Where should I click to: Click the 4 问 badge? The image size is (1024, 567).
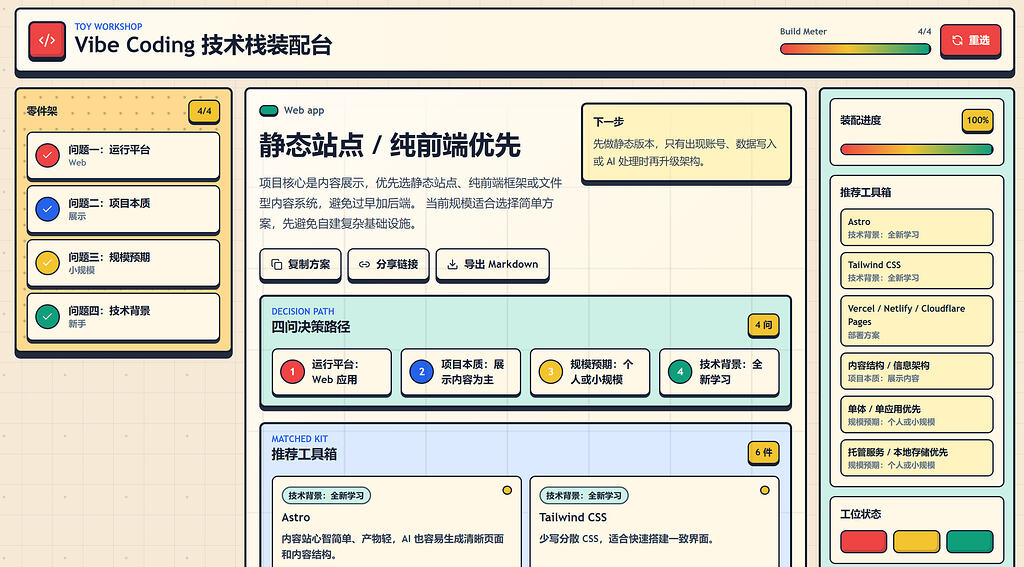[x=763, y=325]
